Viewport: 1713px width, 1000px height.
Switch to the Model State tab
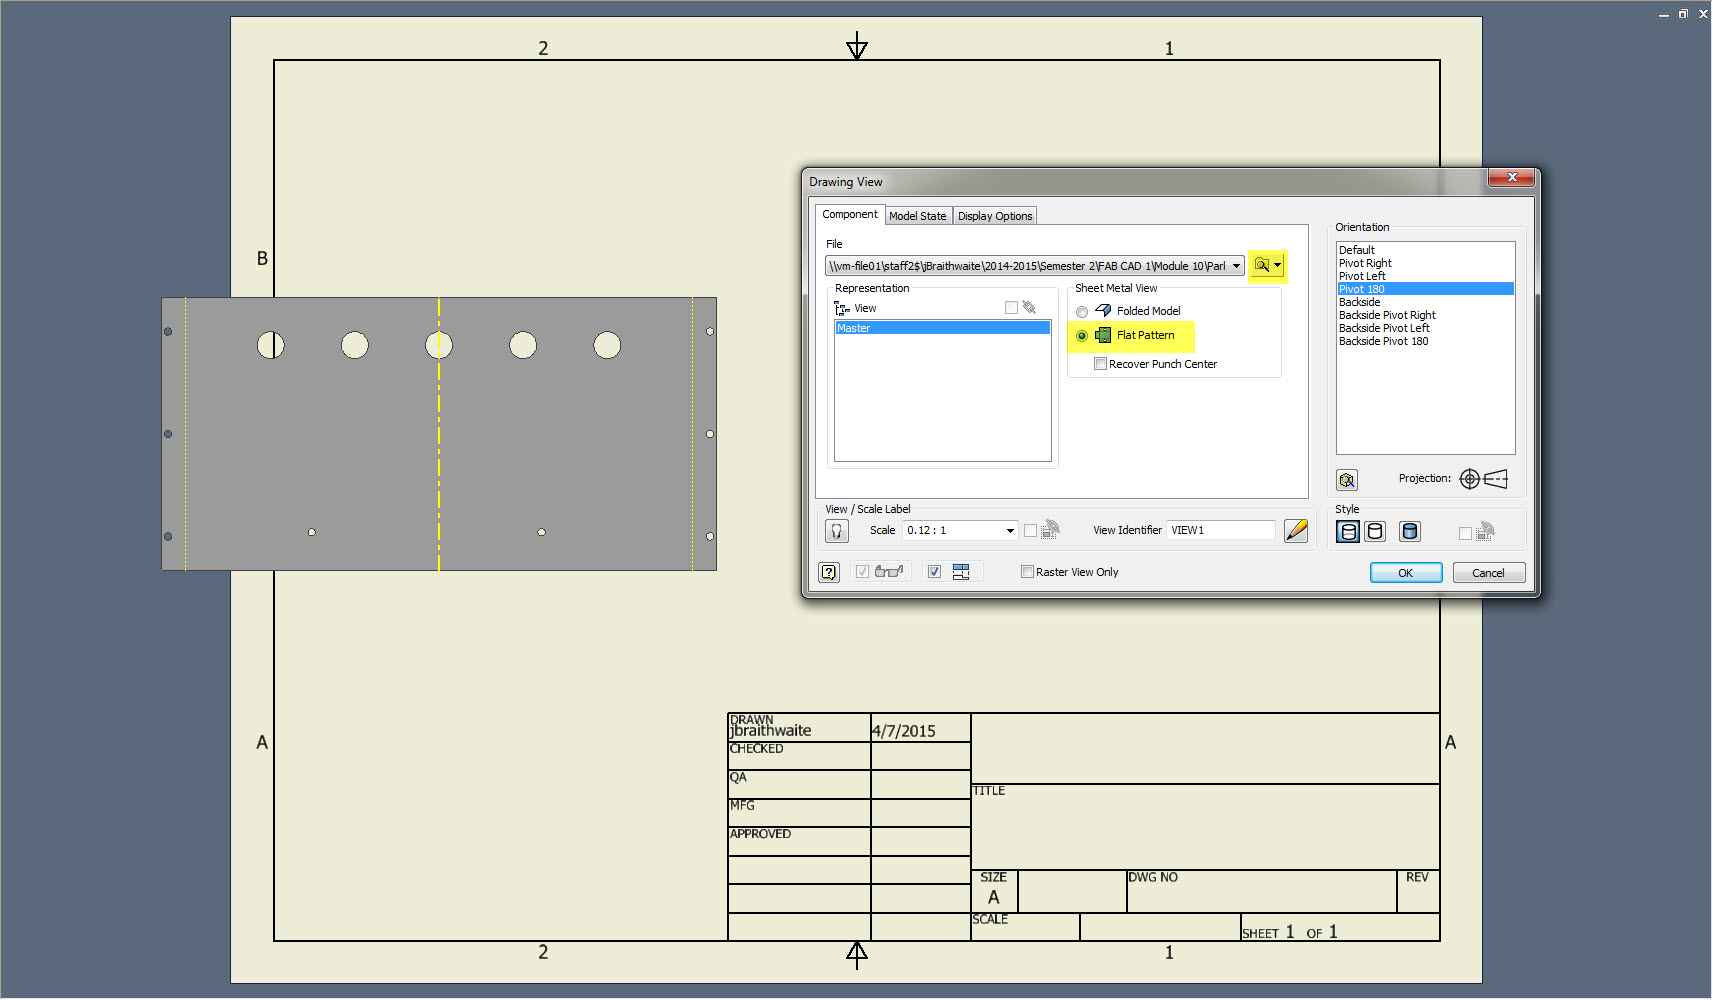click(x=918, y=216)
